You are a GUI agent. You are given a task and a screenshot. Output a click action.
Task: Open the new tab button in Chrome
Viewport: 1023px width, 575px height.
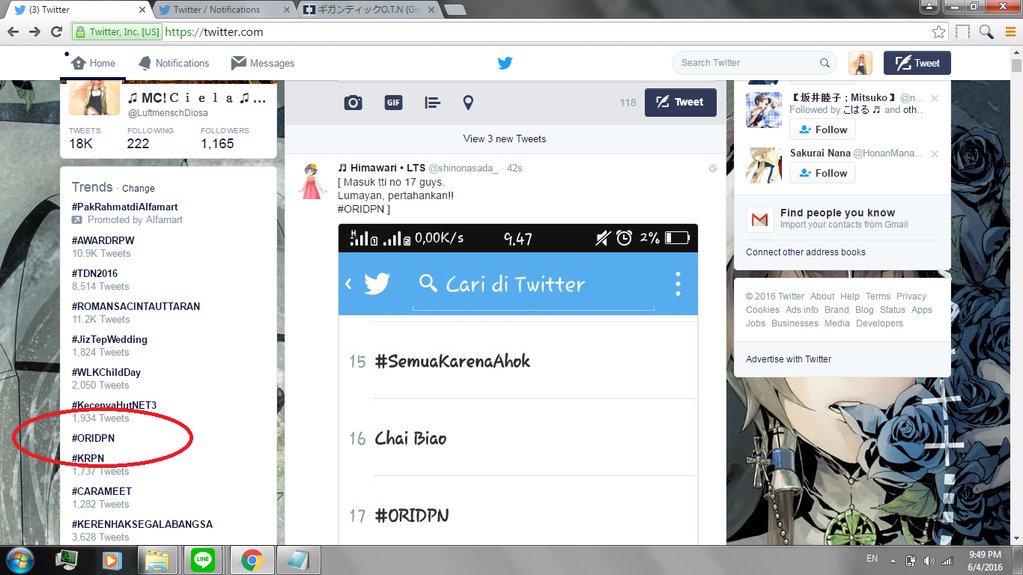pyautogui.click(x=455, y=10)
